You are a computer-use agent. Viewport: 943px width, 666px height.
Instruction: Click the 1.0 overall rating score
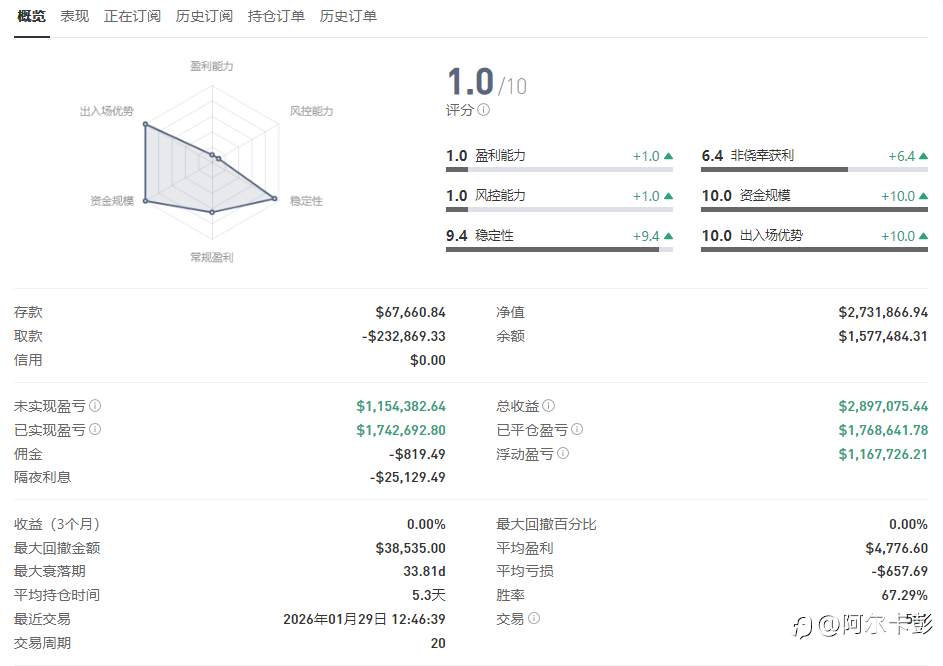470,82
